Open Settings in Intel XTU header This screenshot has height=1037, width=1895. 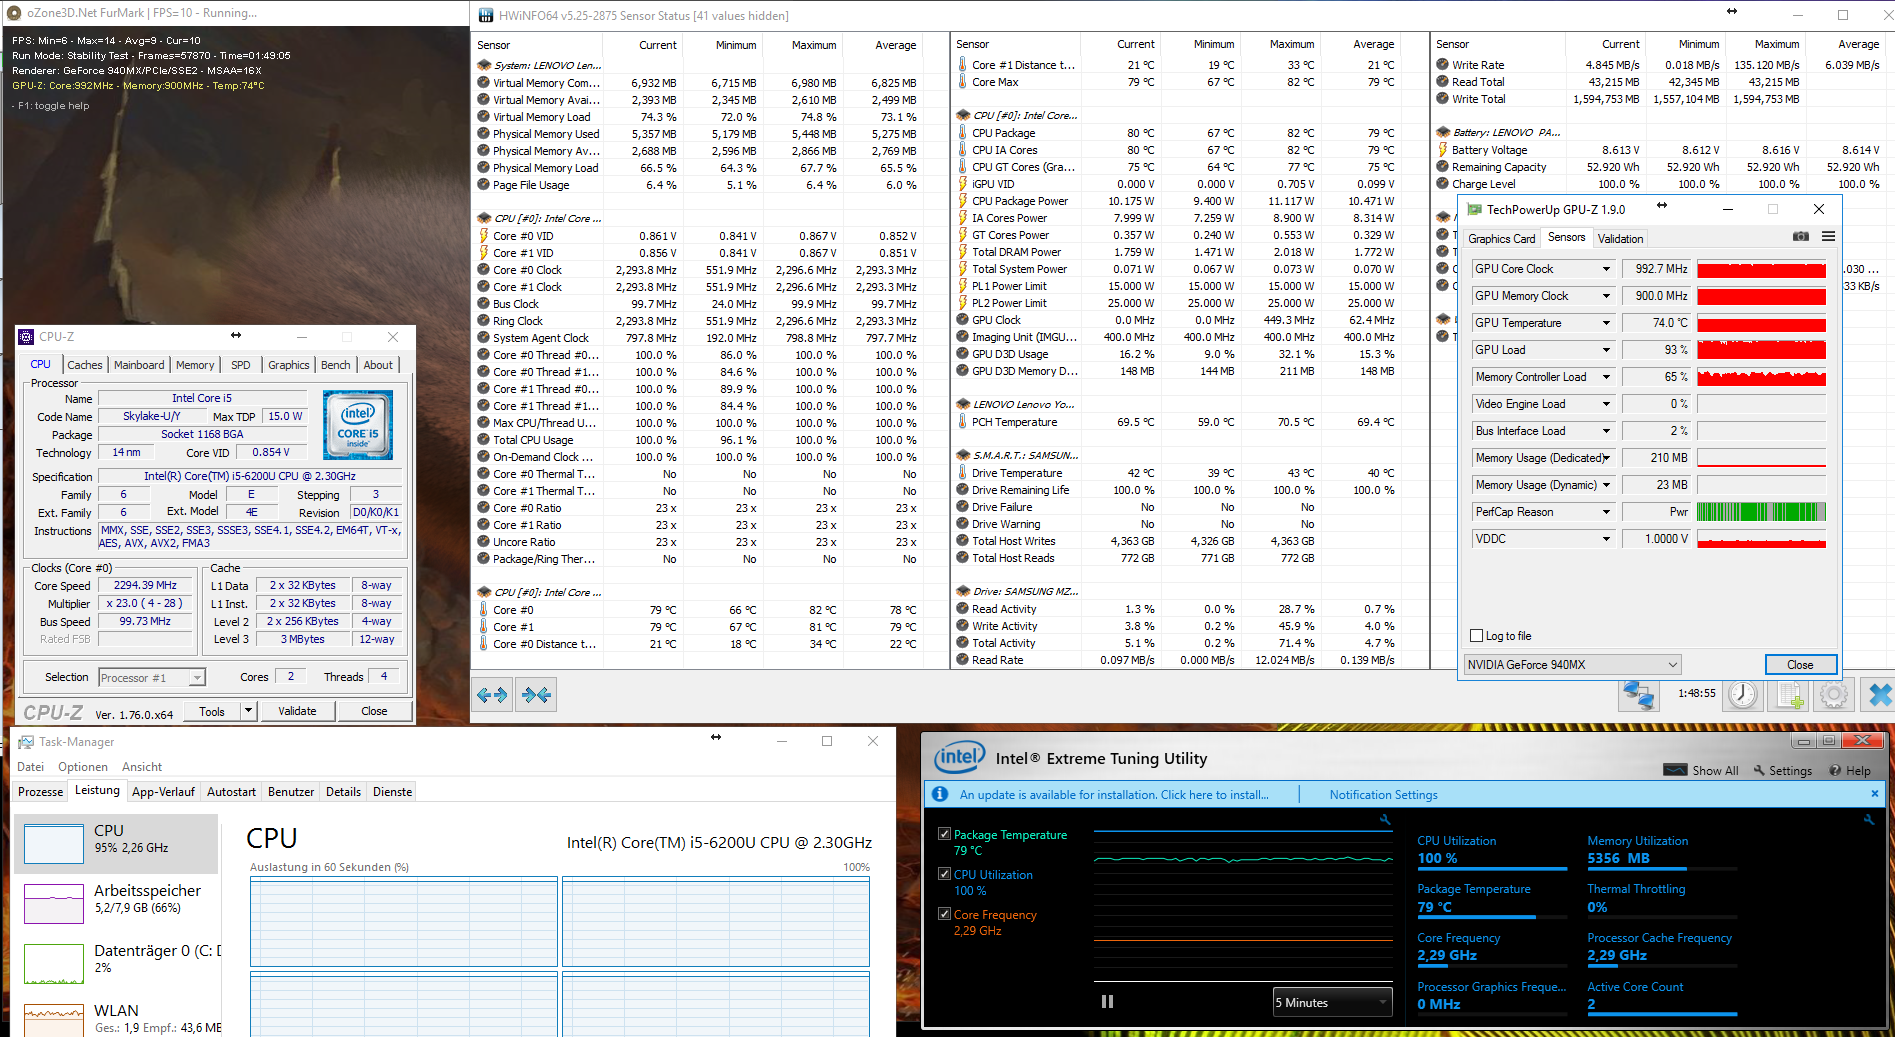pos(1783,771)
